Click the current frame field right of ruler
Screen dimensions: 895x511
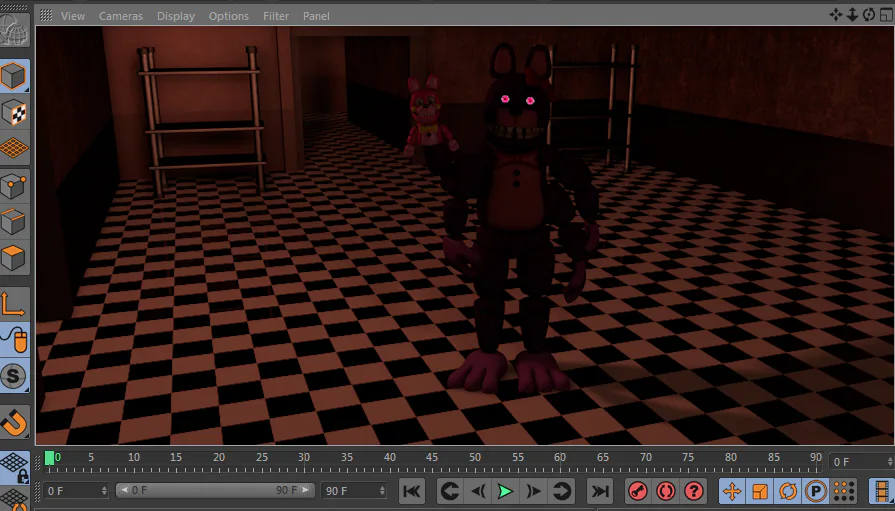pos(860,462)
